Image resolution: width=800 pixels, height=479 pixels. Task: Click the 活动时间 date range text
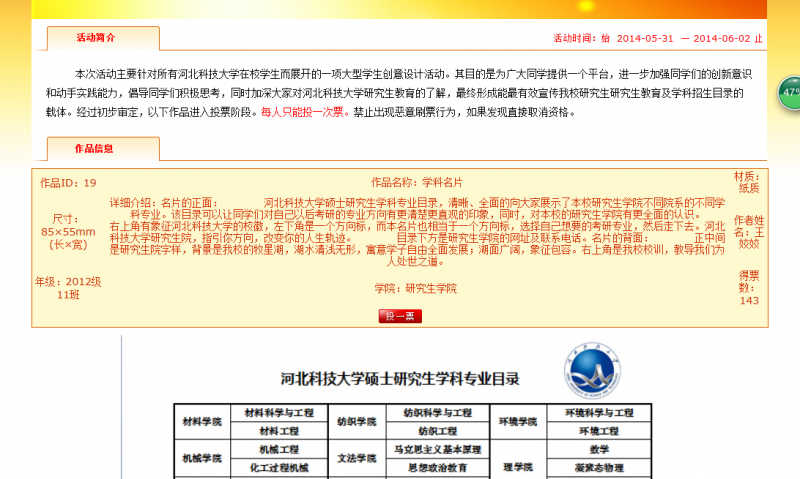(658, 38)
